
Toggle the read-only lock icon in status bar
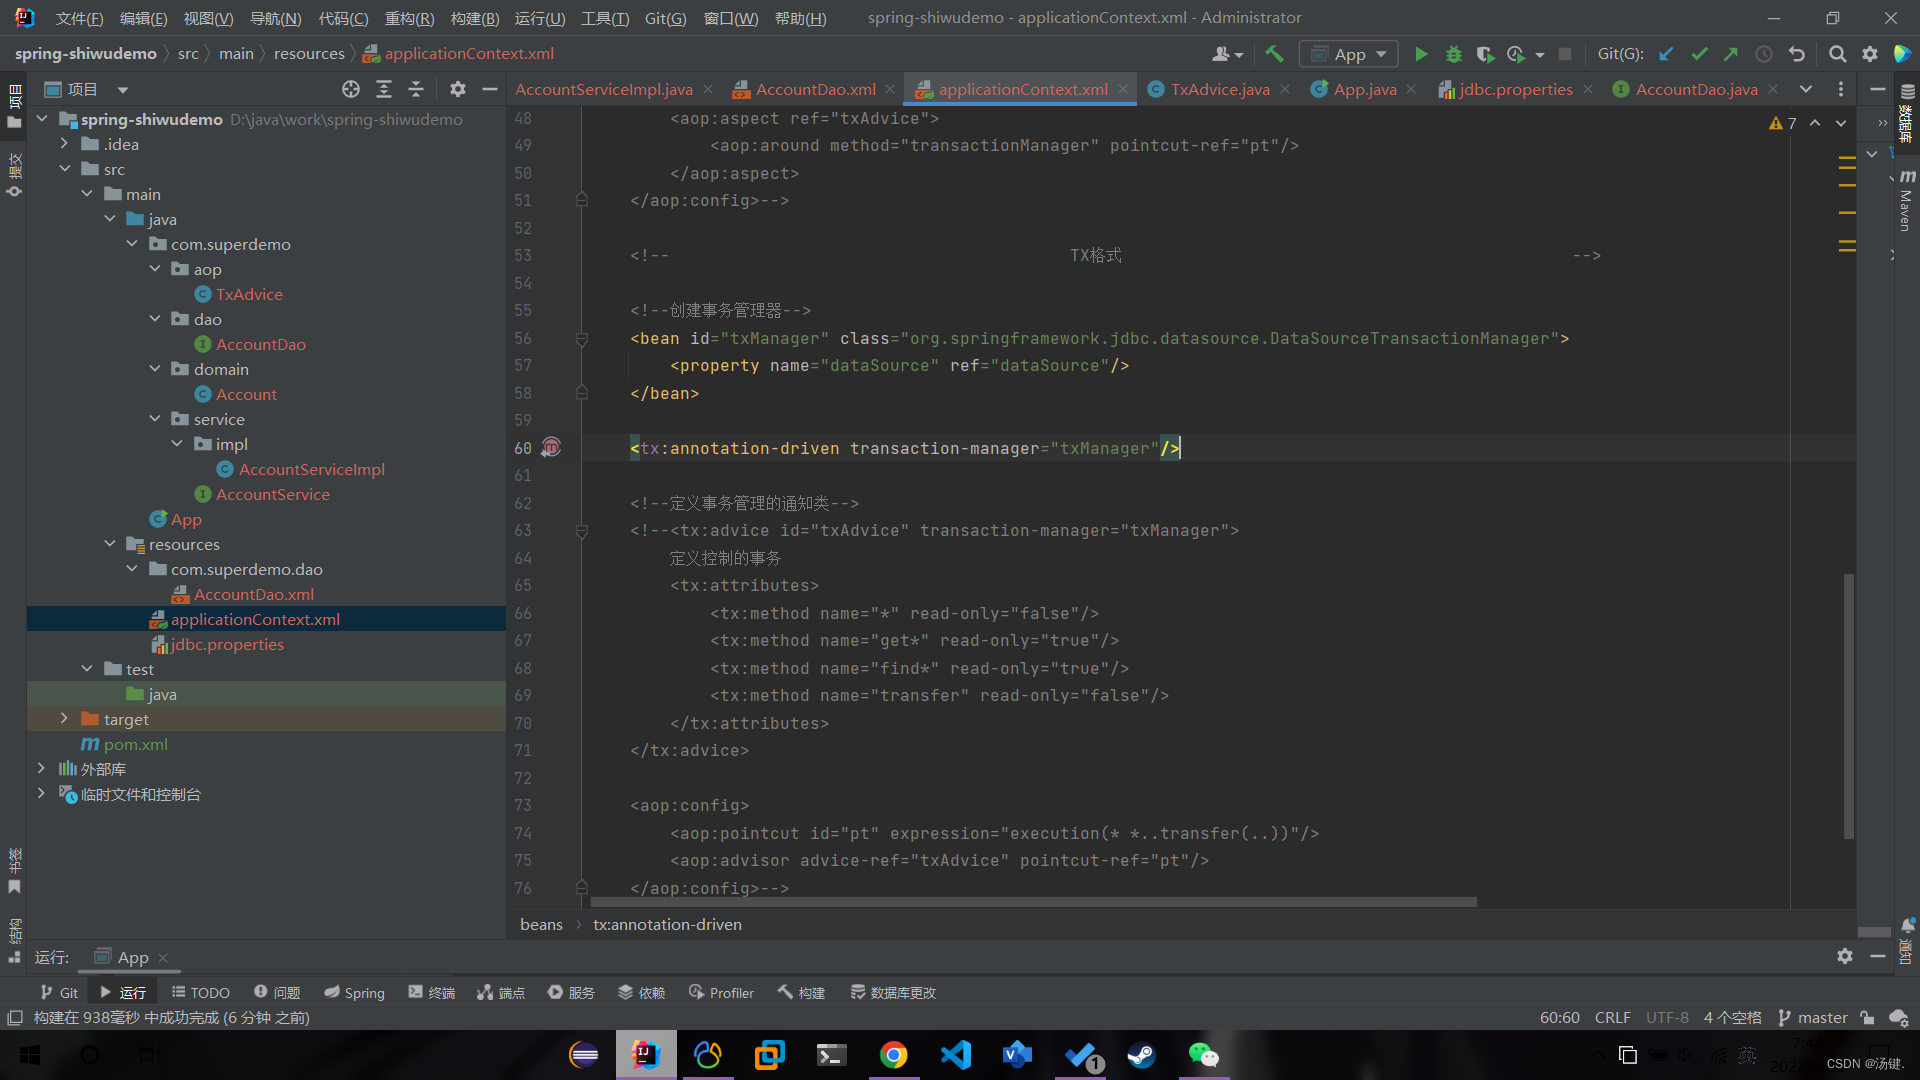pyautogui.click(x=1867, y=1018)
